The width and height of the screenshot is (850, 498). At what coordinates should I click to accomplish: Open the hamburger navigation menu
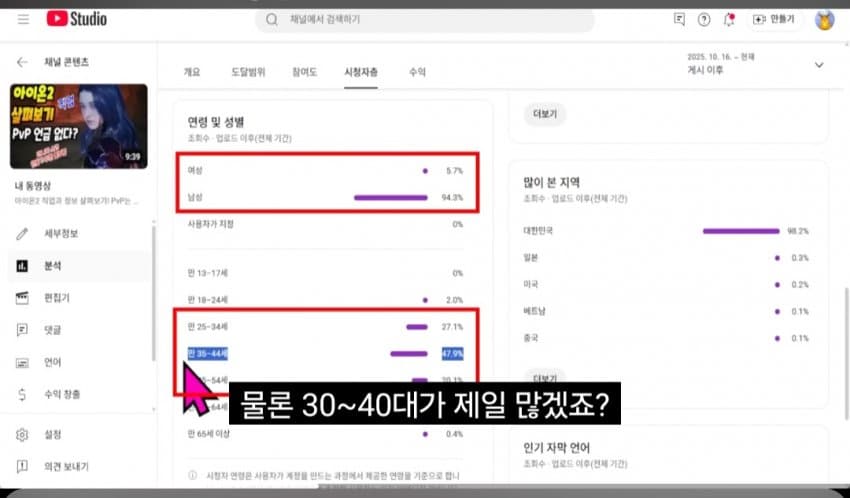23,20
